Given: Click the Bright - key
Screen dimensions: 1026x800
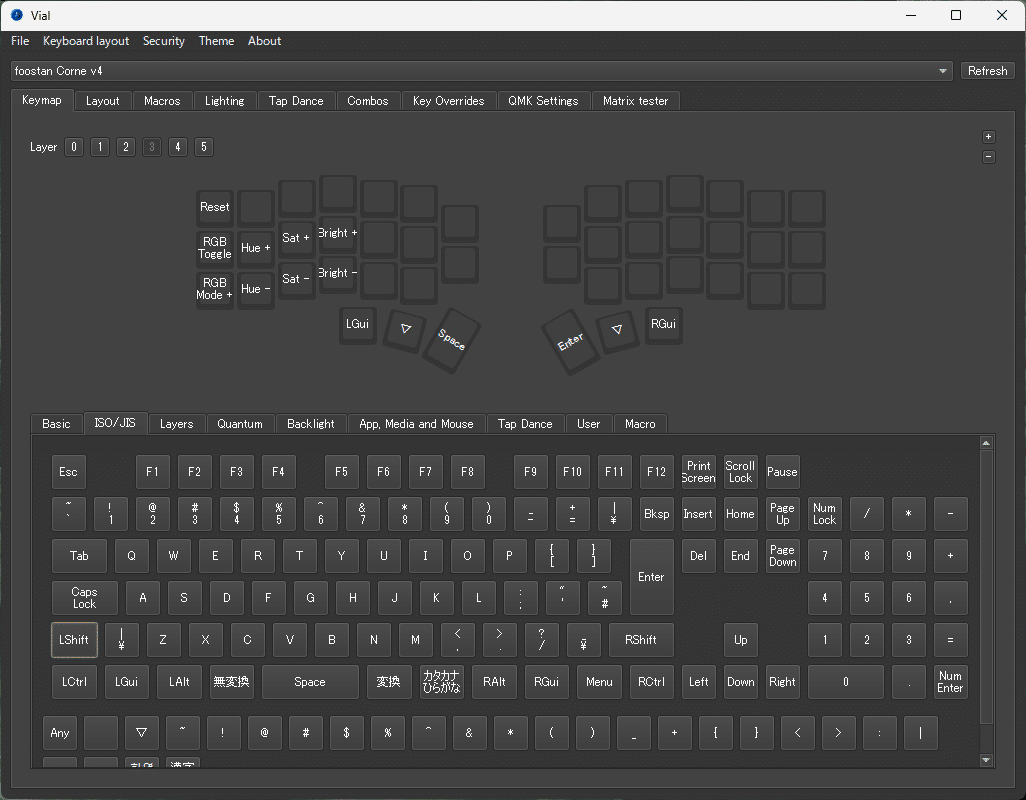Looking at the screenshot, I should click(337, 273).
